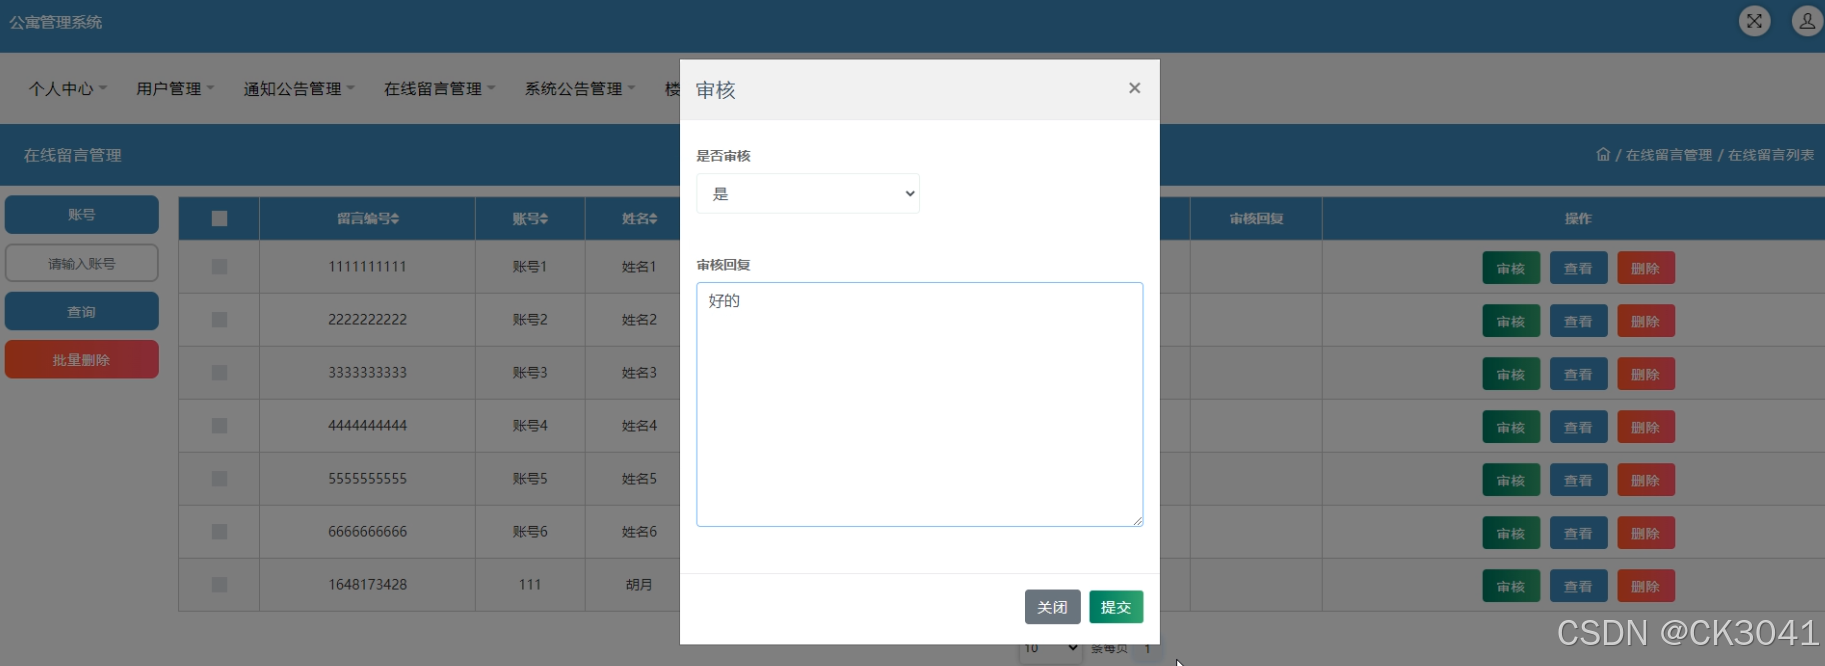This screenshot has height=666, width=1825.
Task: Click 查看 button for row 5555555555
Action: (x=1578, y=480)
